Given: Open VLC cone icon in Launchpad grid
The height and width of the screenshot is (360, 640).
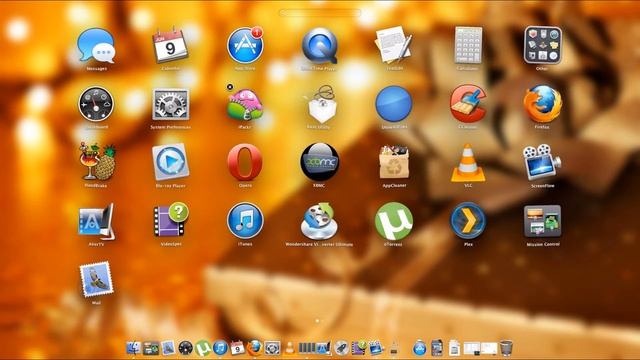Looking at the screenshot, I should click(468, 163).
